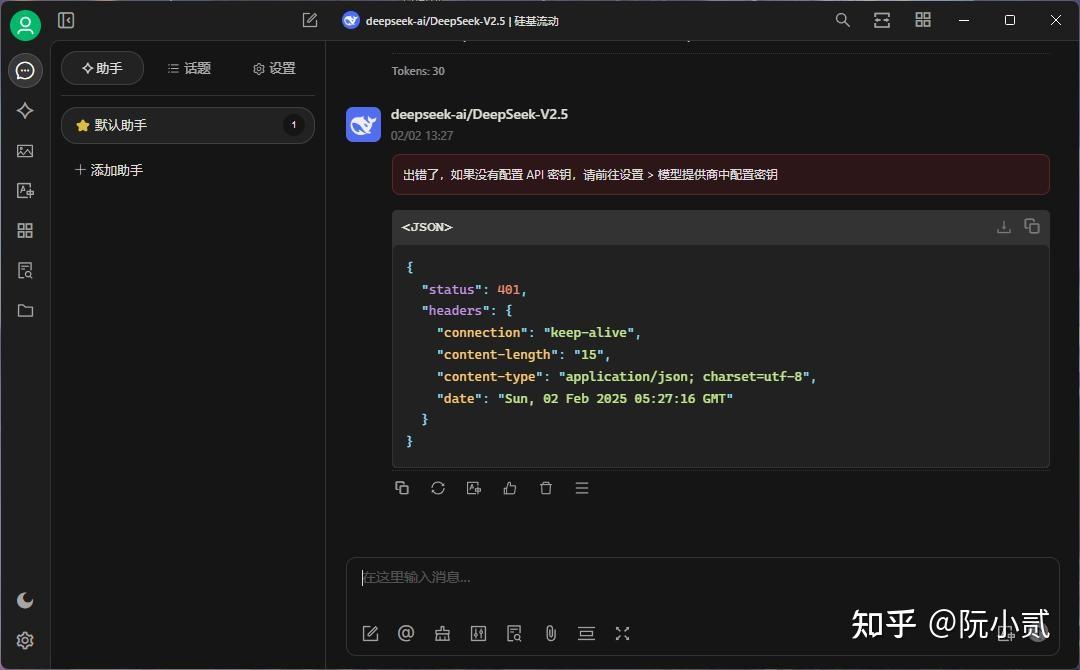Click 添加助手 to add an assistant

click(x=109, y=170)
